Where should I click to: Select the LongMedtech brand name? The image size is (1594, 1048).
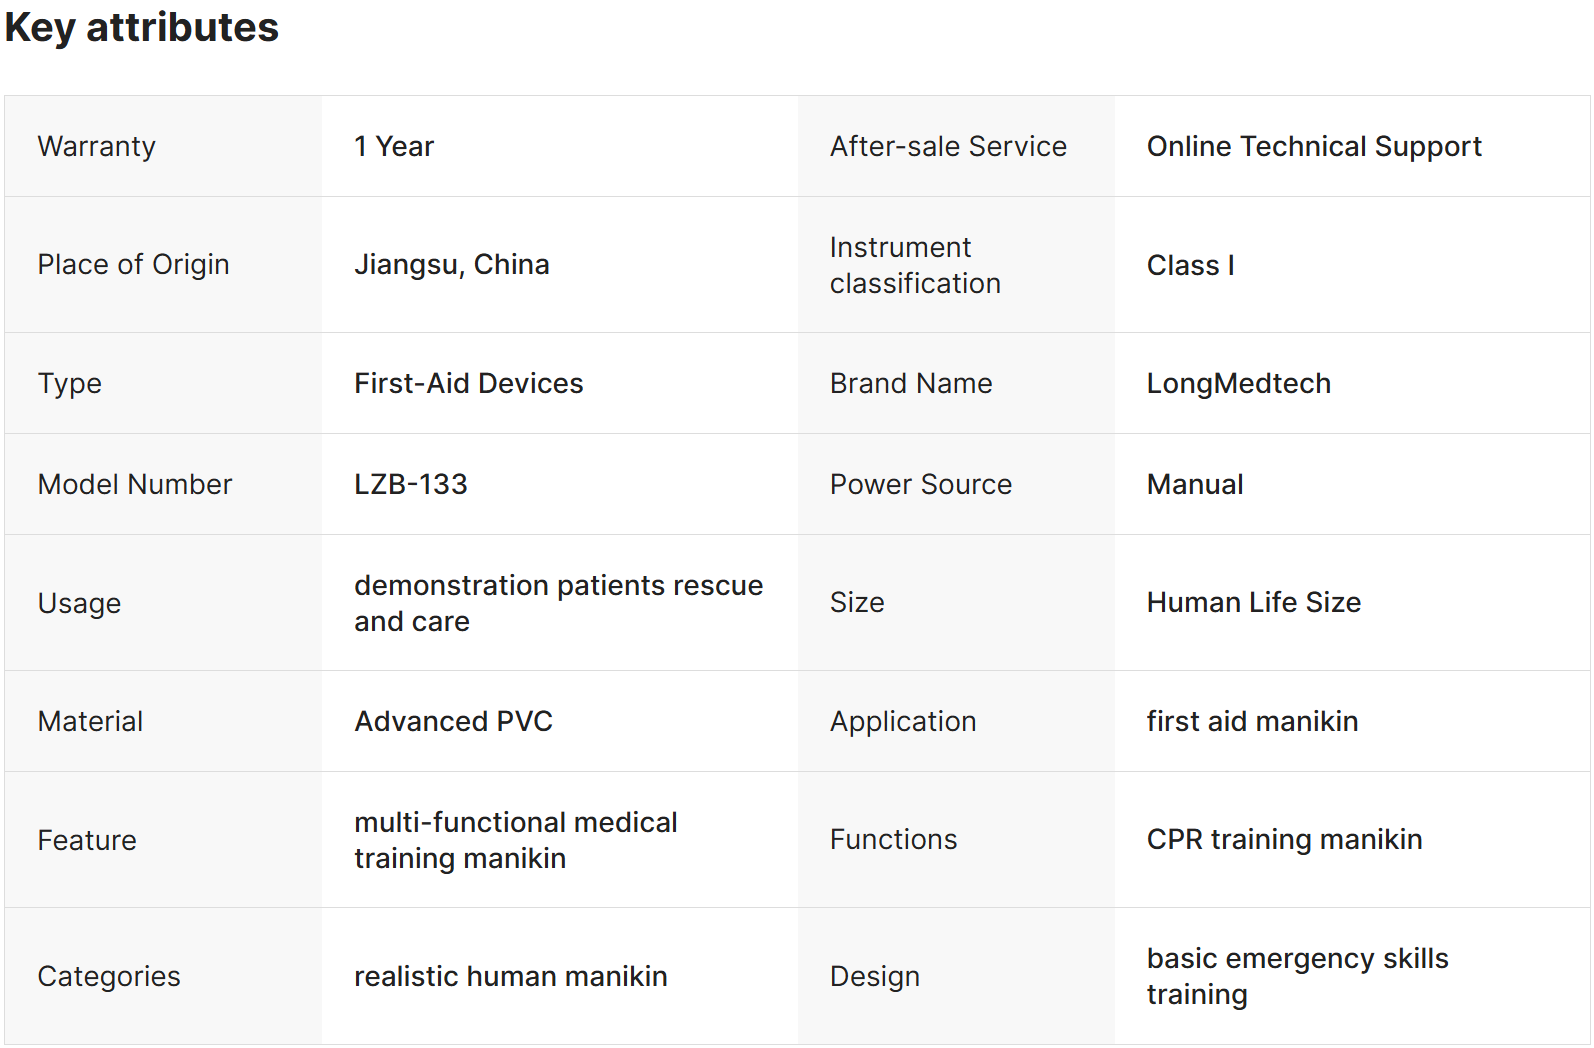click(x=1238, y=384)
